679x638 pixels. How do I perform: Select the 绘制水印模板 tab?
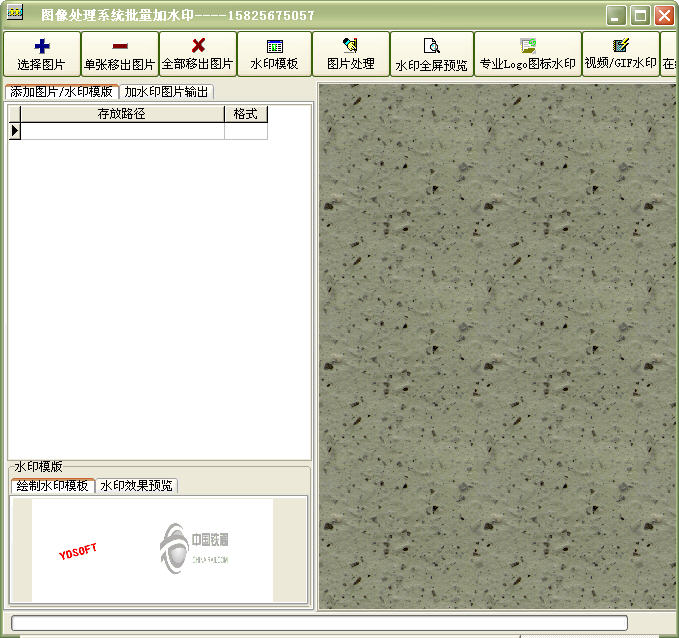[x=52, y=485]
